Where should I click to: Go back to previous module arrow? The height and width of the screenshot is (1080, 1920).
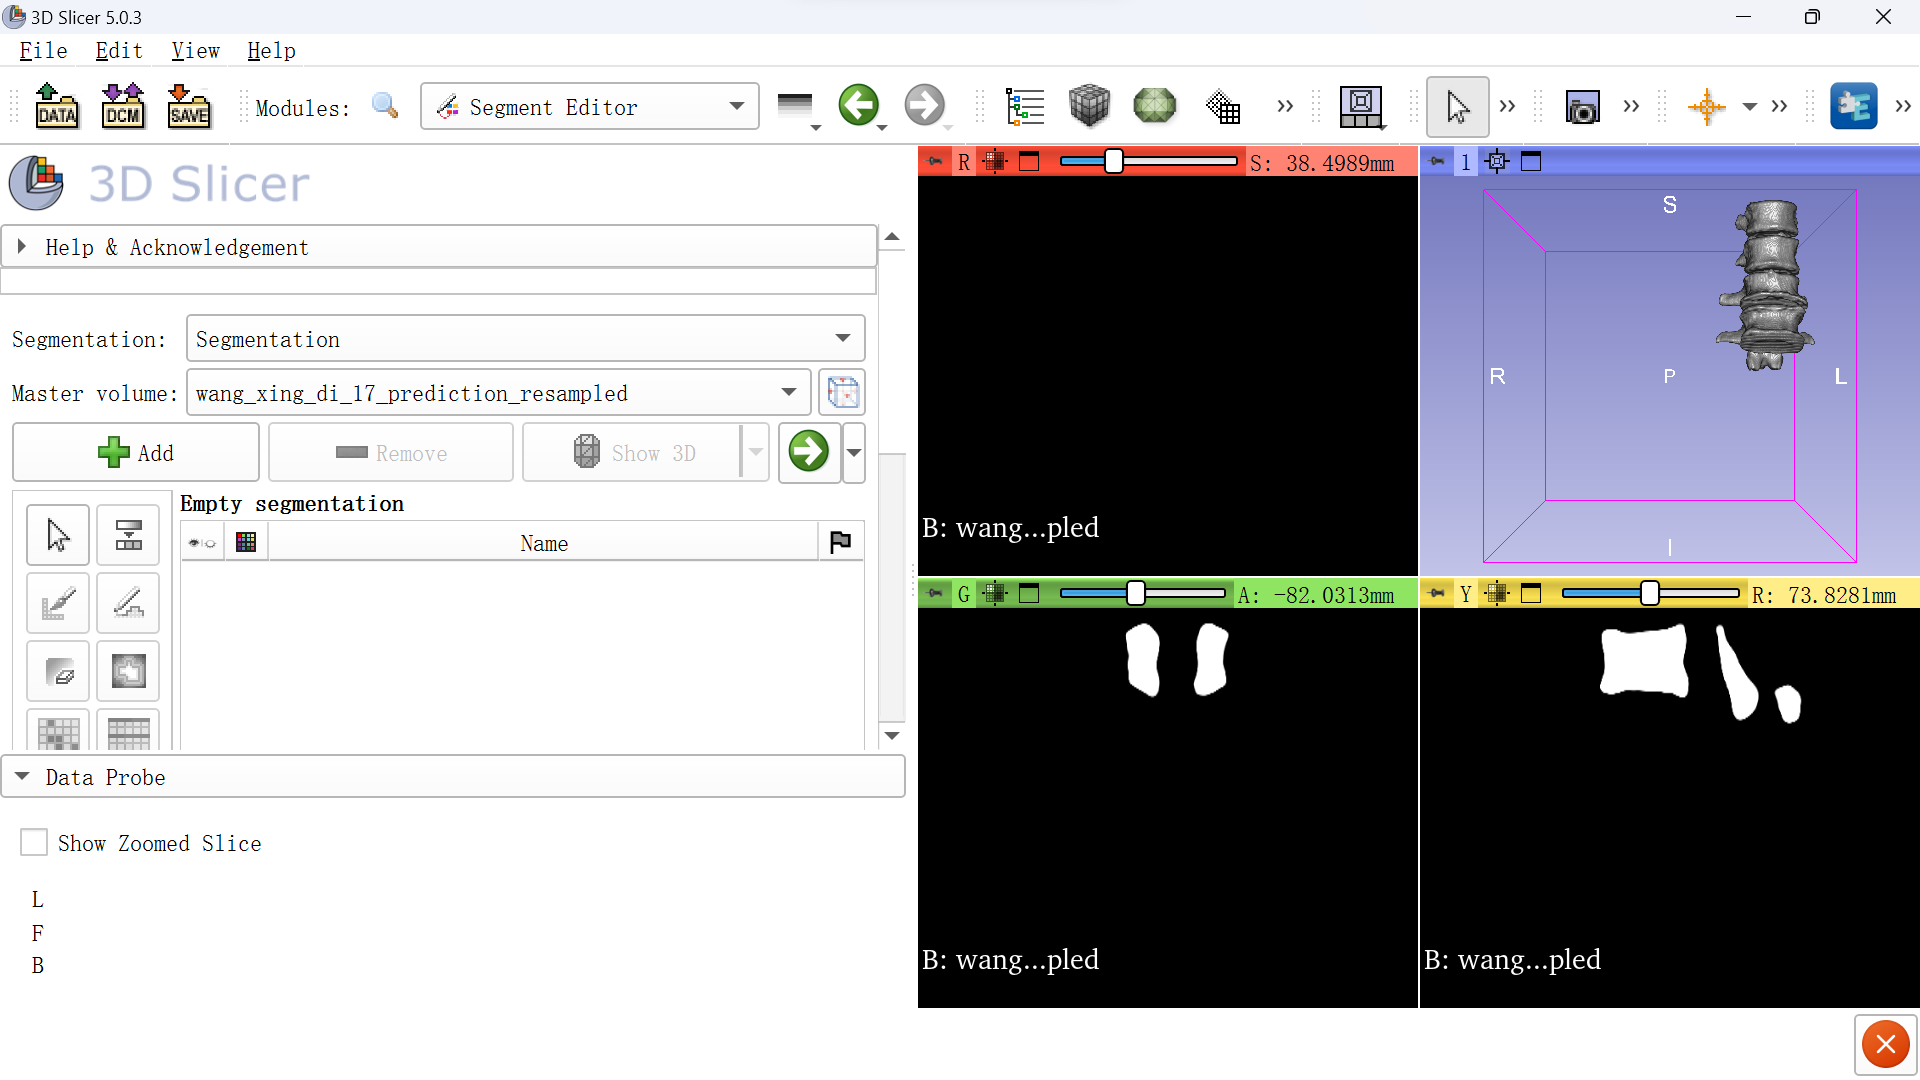[858, 105]
